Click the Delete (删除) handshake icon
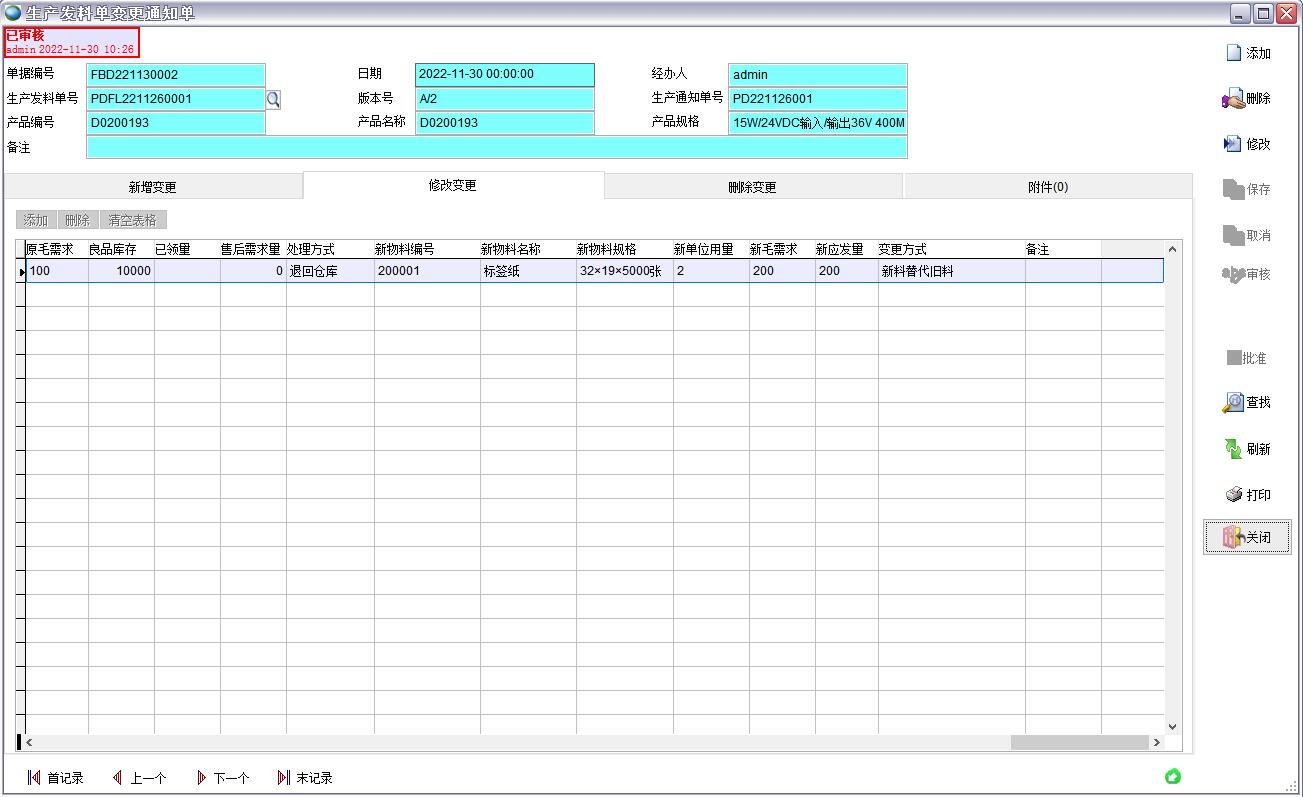Screen dimensions: 1303x797 tap(1233, 98)
